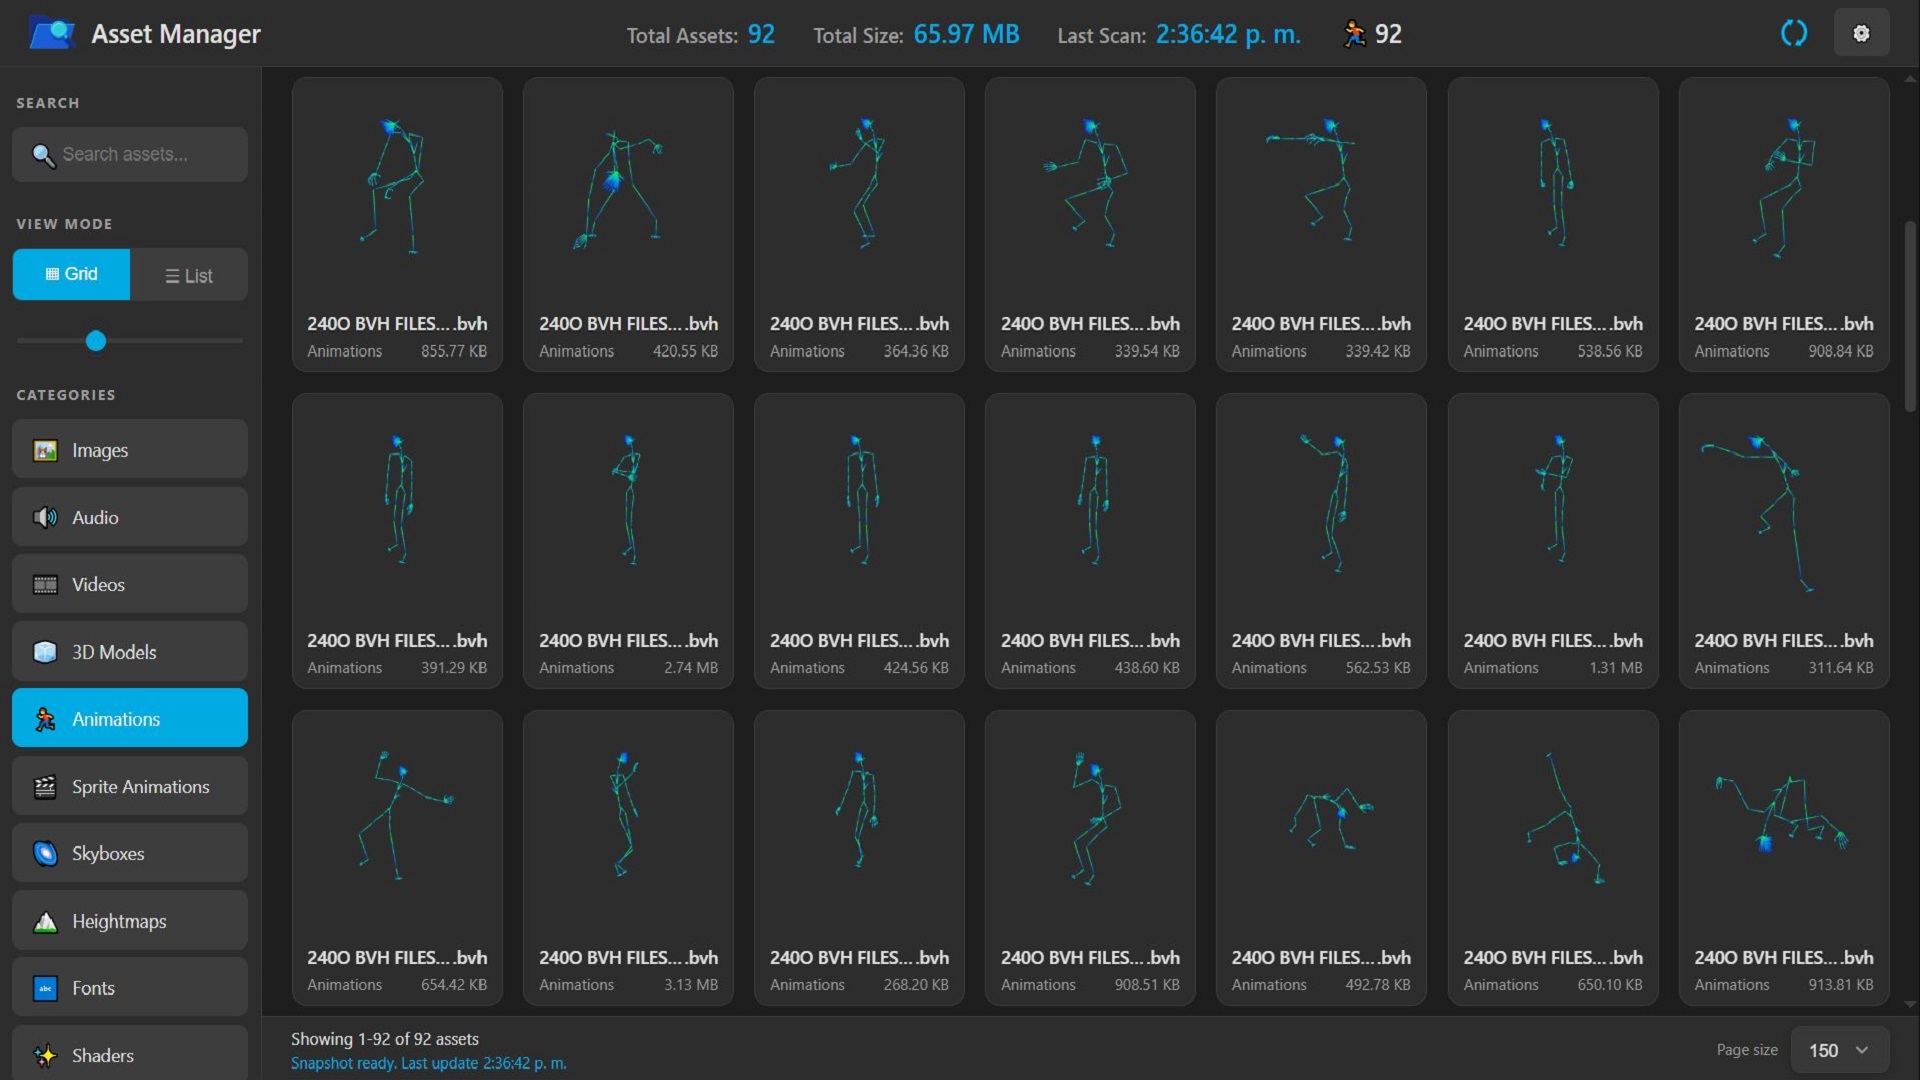
Task: Open the Shaders category
Action: point(130,1055)
